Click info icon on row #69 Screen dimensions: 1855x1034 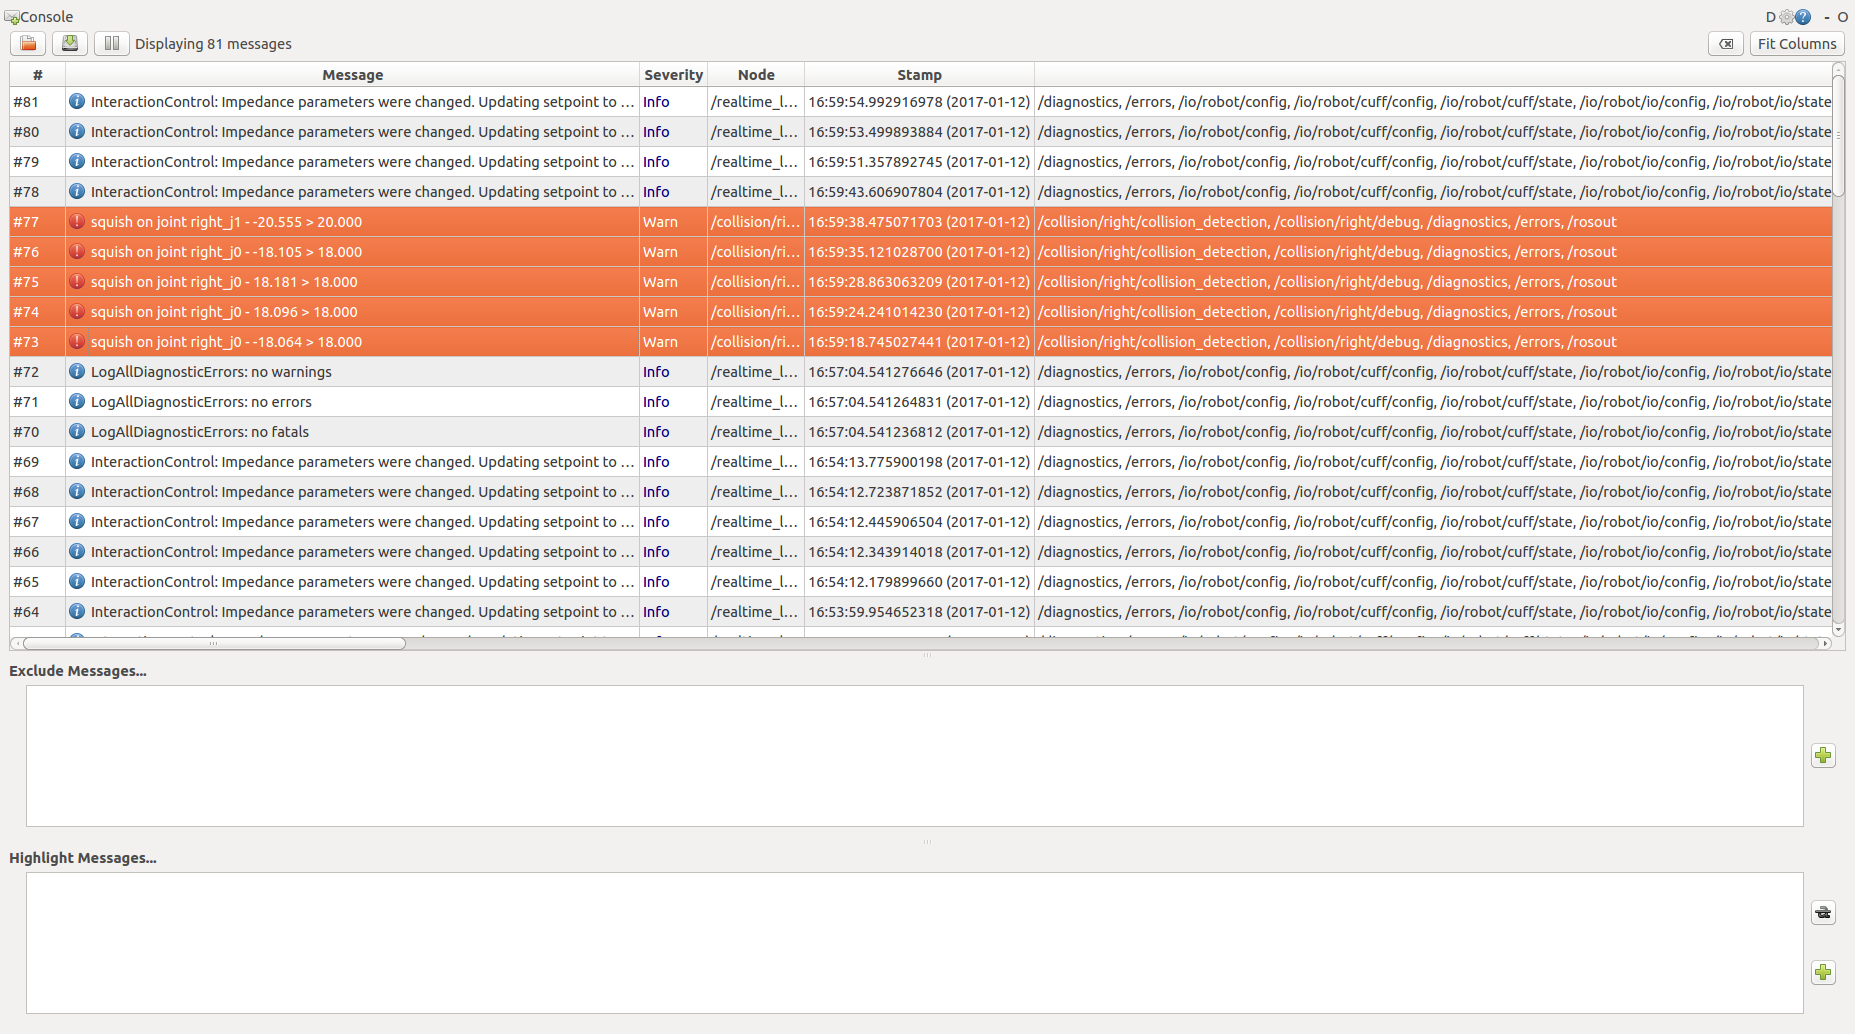77,462
